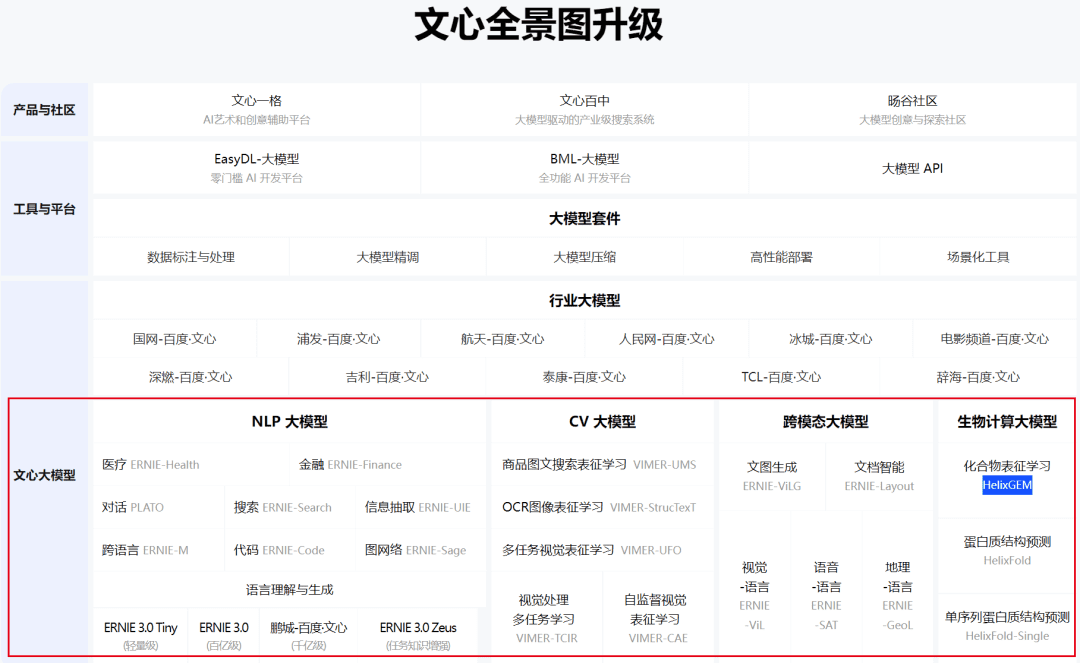This screenshot has height=663, width=1080.
Task: Click the 高性能部署 toolkit item
Action: point(781,257)
